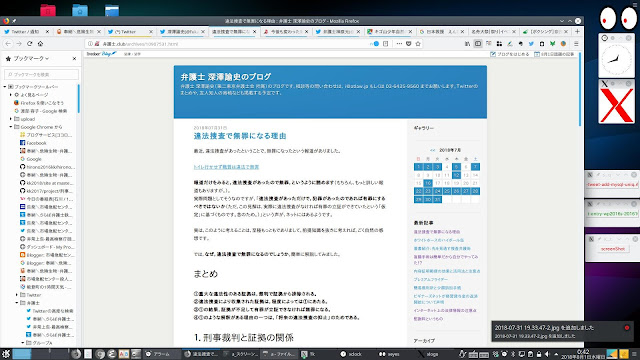Close the bookmarks sidebar
Viewport: 640px width, 360px height.
(x=74, y=59)
